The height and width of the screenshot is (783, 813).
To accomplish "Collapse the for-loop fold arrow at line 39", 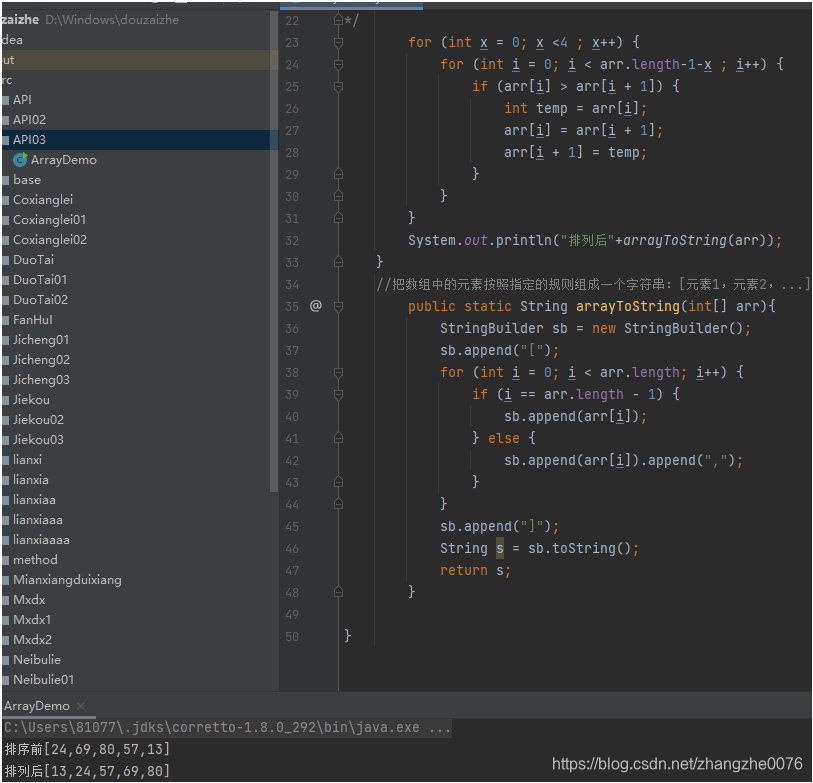I will 336,394.
